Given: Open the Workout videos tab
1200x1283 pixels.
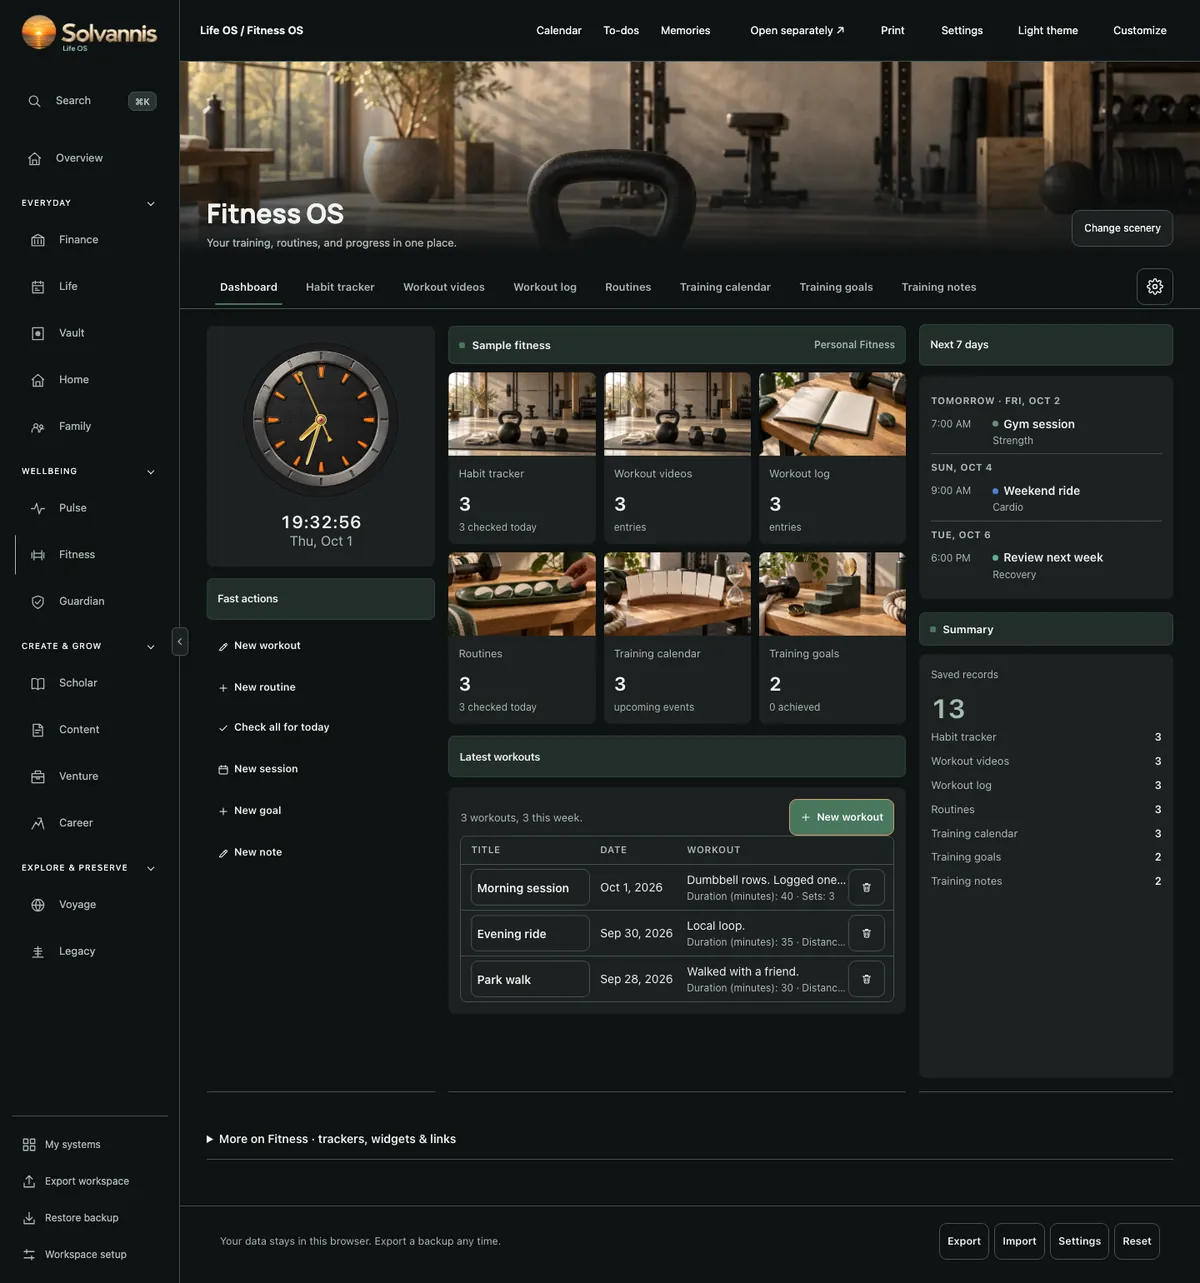Looking at the screenshot, I should [444, 287].
